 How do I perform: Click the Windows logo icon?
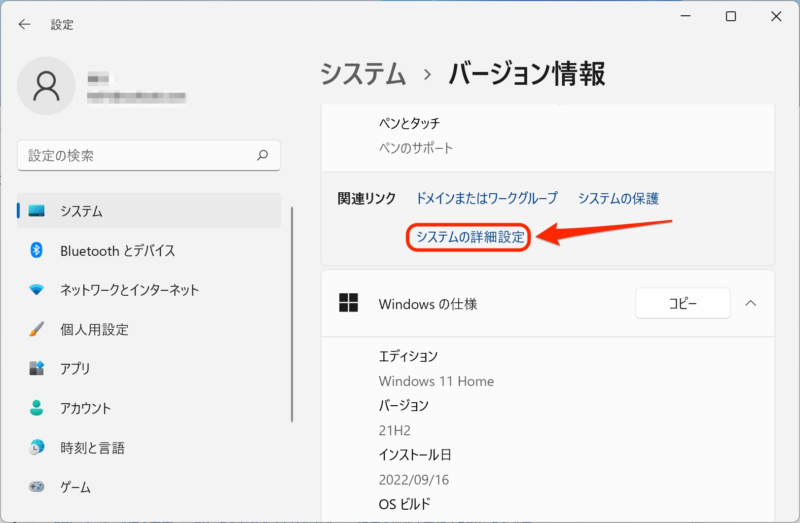348,303
